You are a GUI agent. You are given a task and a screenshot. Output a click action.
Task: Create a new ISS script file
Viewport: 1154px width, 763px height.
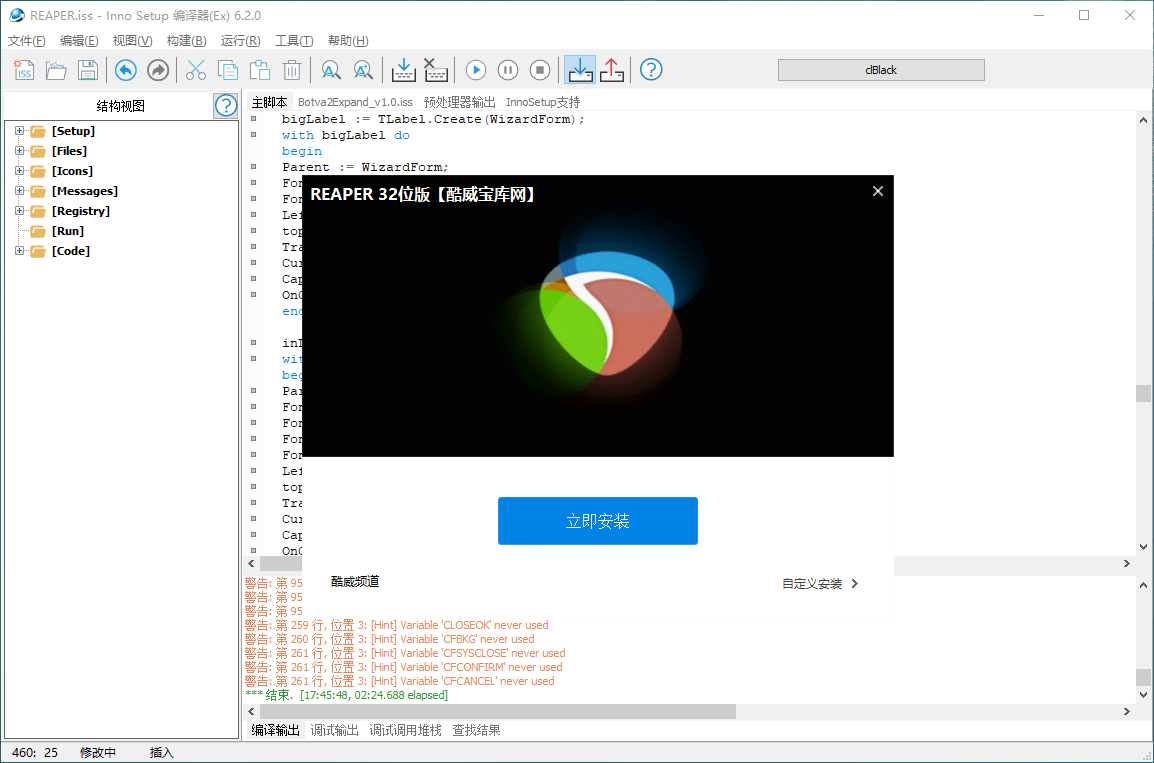tap(24, 70)
